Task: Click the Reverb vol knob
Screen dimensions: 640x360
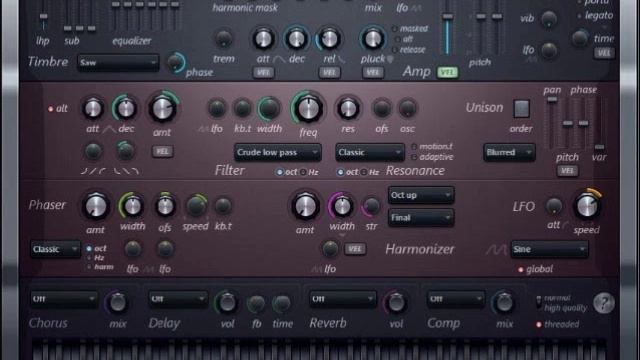Action: 396,302
